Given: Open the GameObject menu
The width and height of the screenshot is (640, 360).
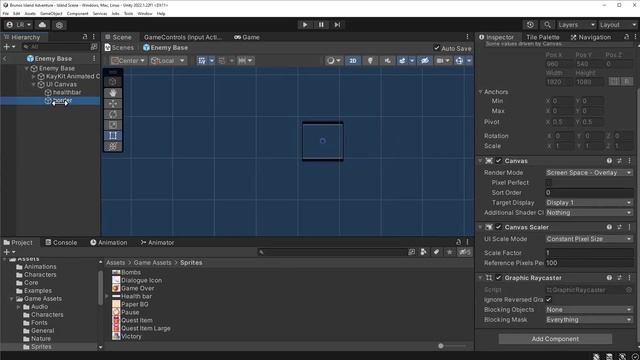Looking at the screenshot, I should tap(51, 13).
